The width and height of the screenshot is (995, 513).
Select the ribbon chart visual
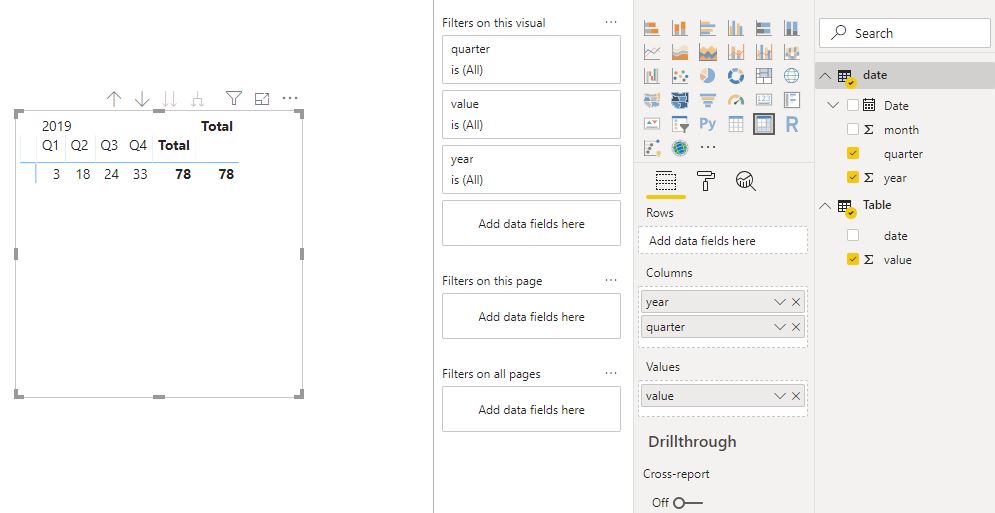[791, 52]
